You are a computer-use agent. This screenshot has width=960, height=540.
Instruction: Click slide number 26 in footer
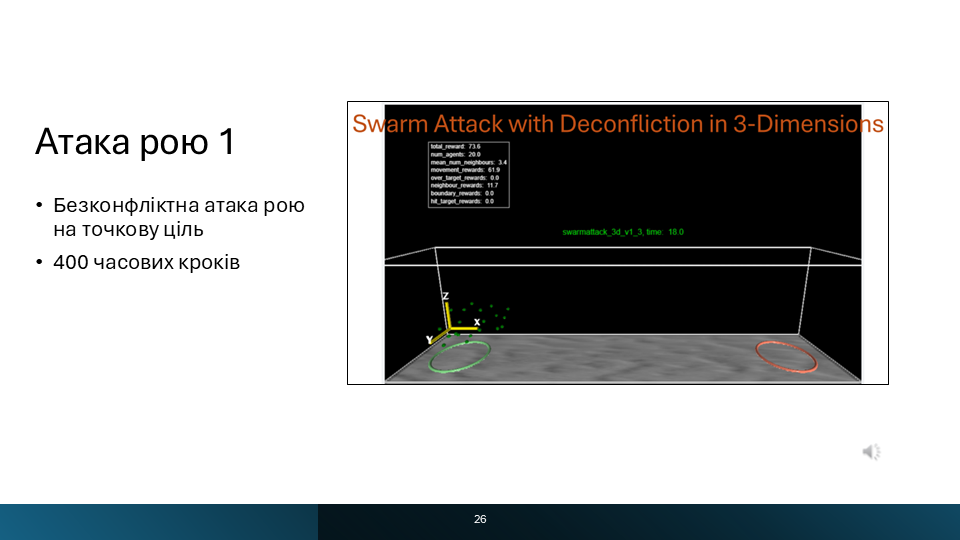480,519
